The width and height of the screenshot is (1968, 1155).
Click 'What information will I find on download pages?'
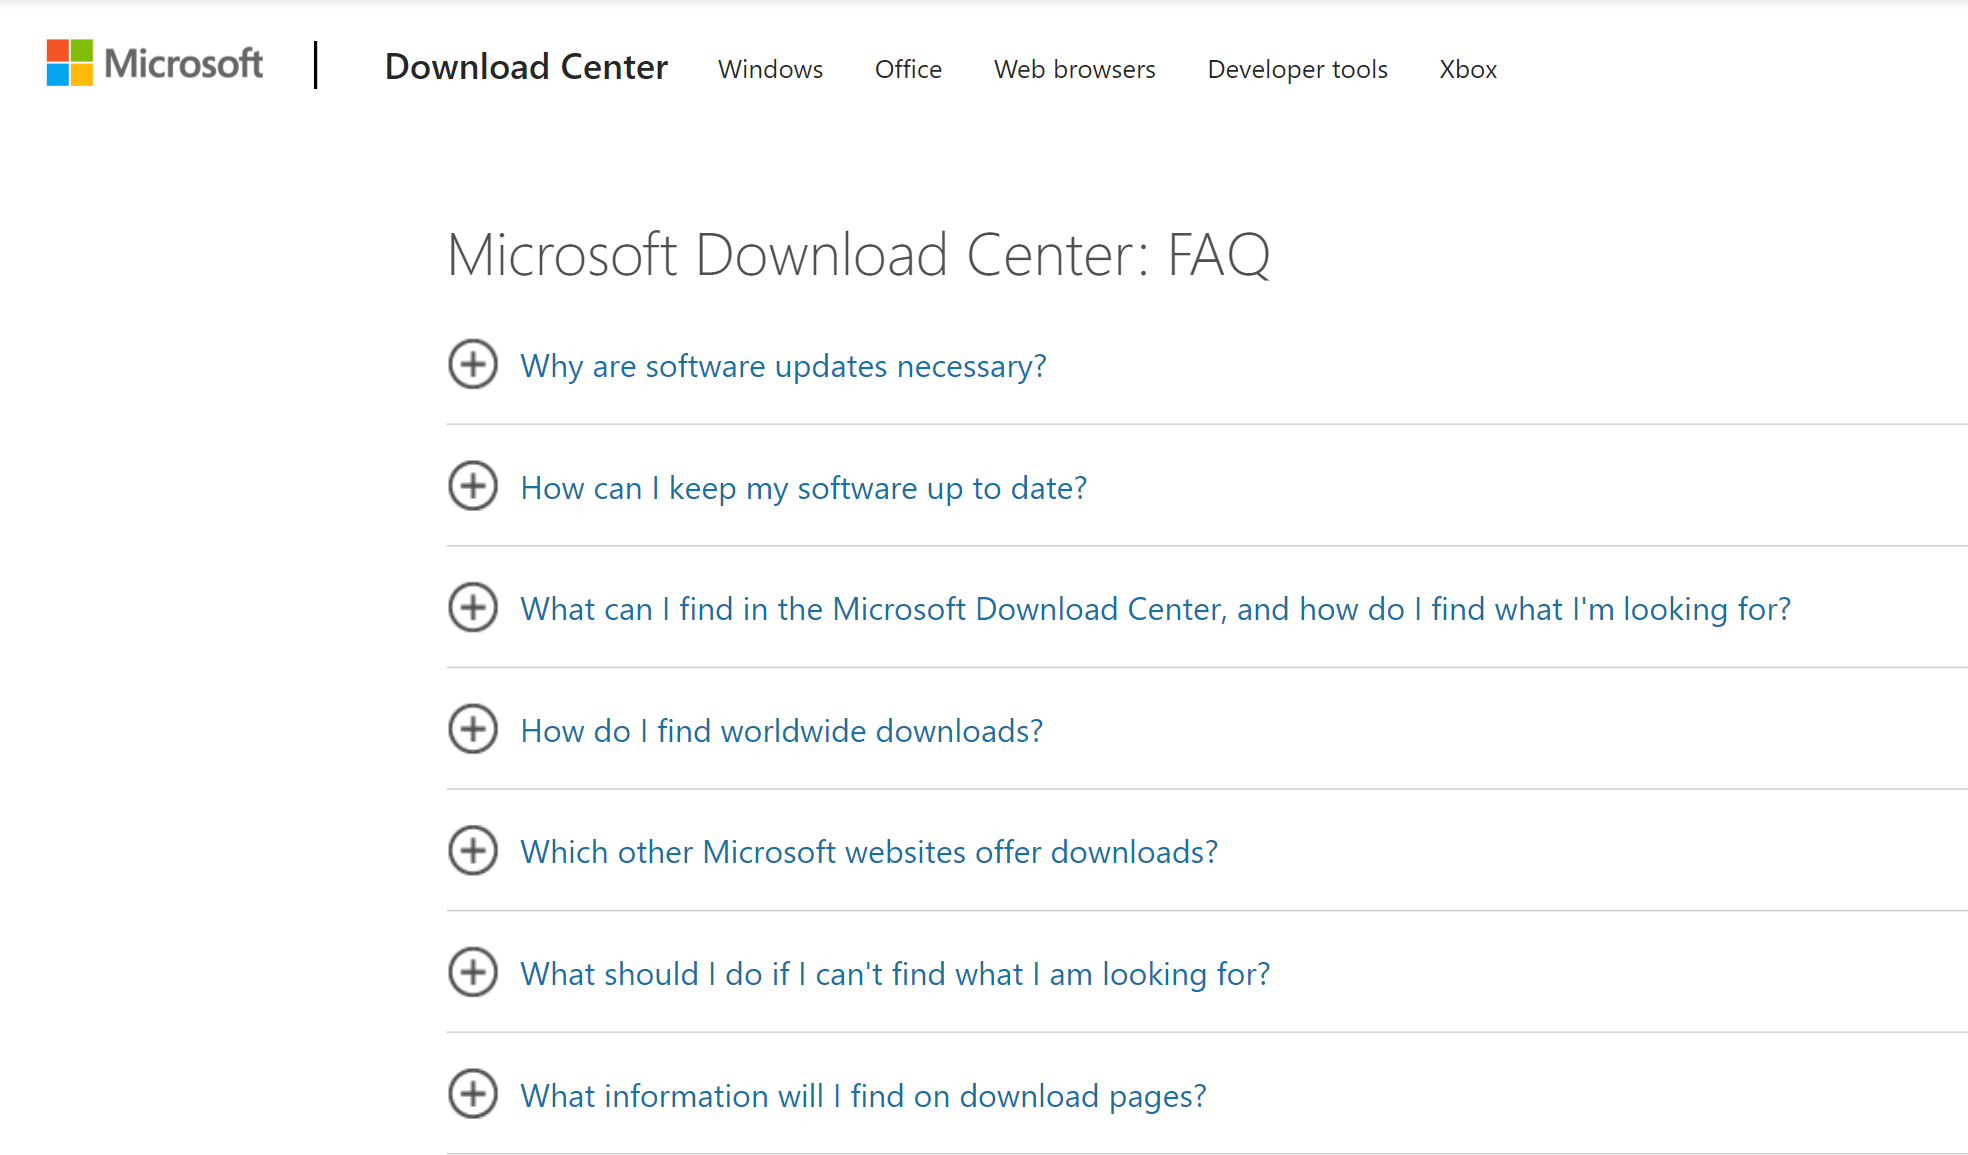click(x=863, y=1096)
